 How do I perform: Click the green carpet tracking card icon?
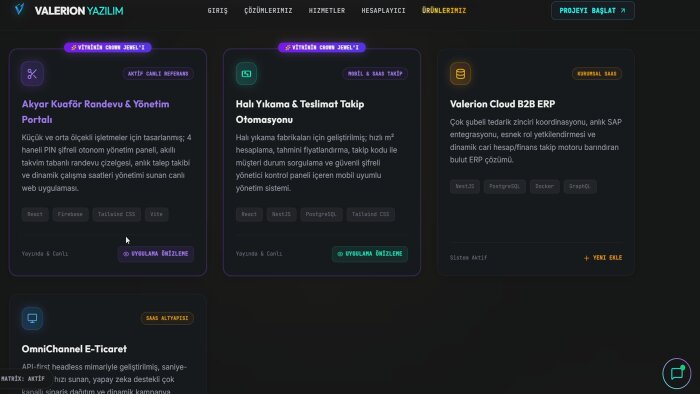[246, 74]
